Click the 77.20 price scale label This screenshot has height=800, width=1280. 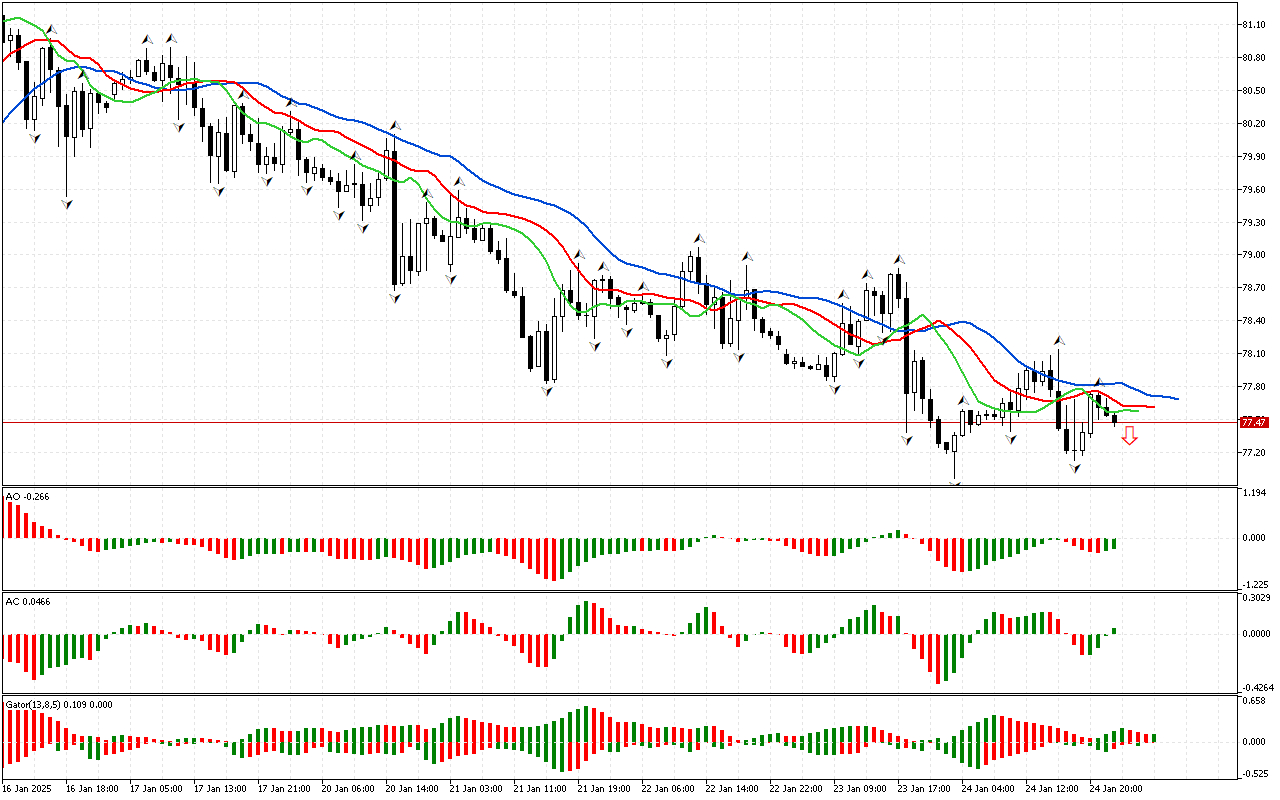coord(1254,453)
